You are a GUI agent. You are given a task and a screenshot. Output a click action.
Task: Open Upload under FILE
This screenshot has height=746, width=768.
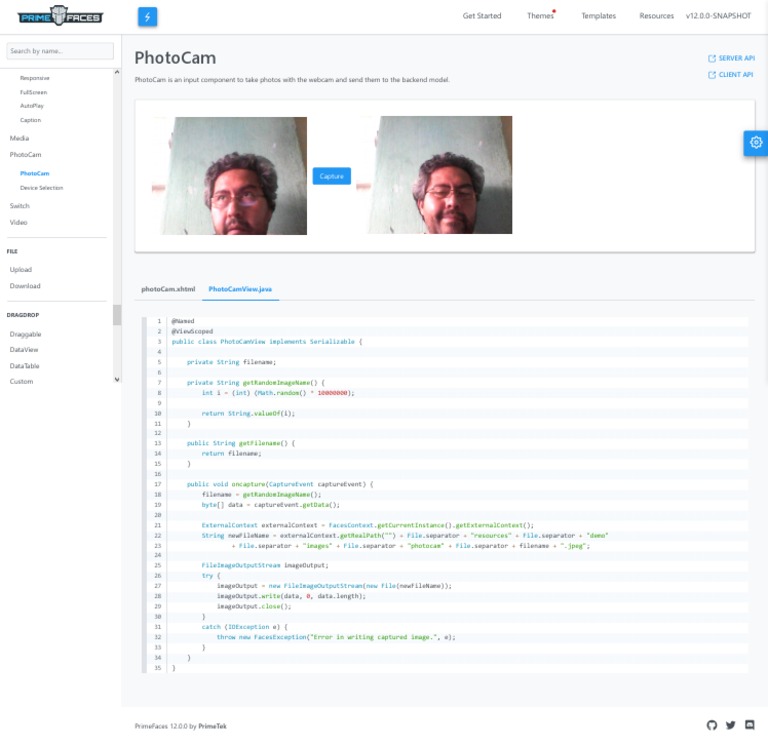coord(21,270)
